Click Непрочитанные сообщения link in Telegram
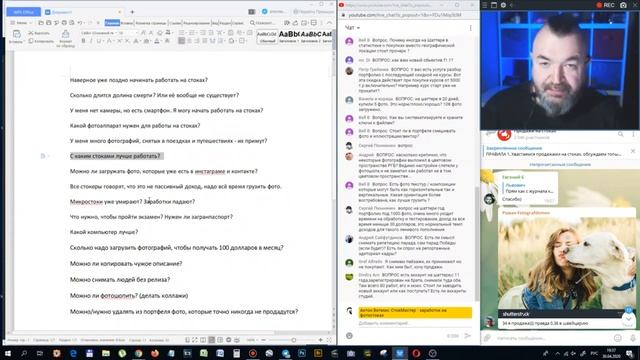640x360 pixels. point(560,164)
